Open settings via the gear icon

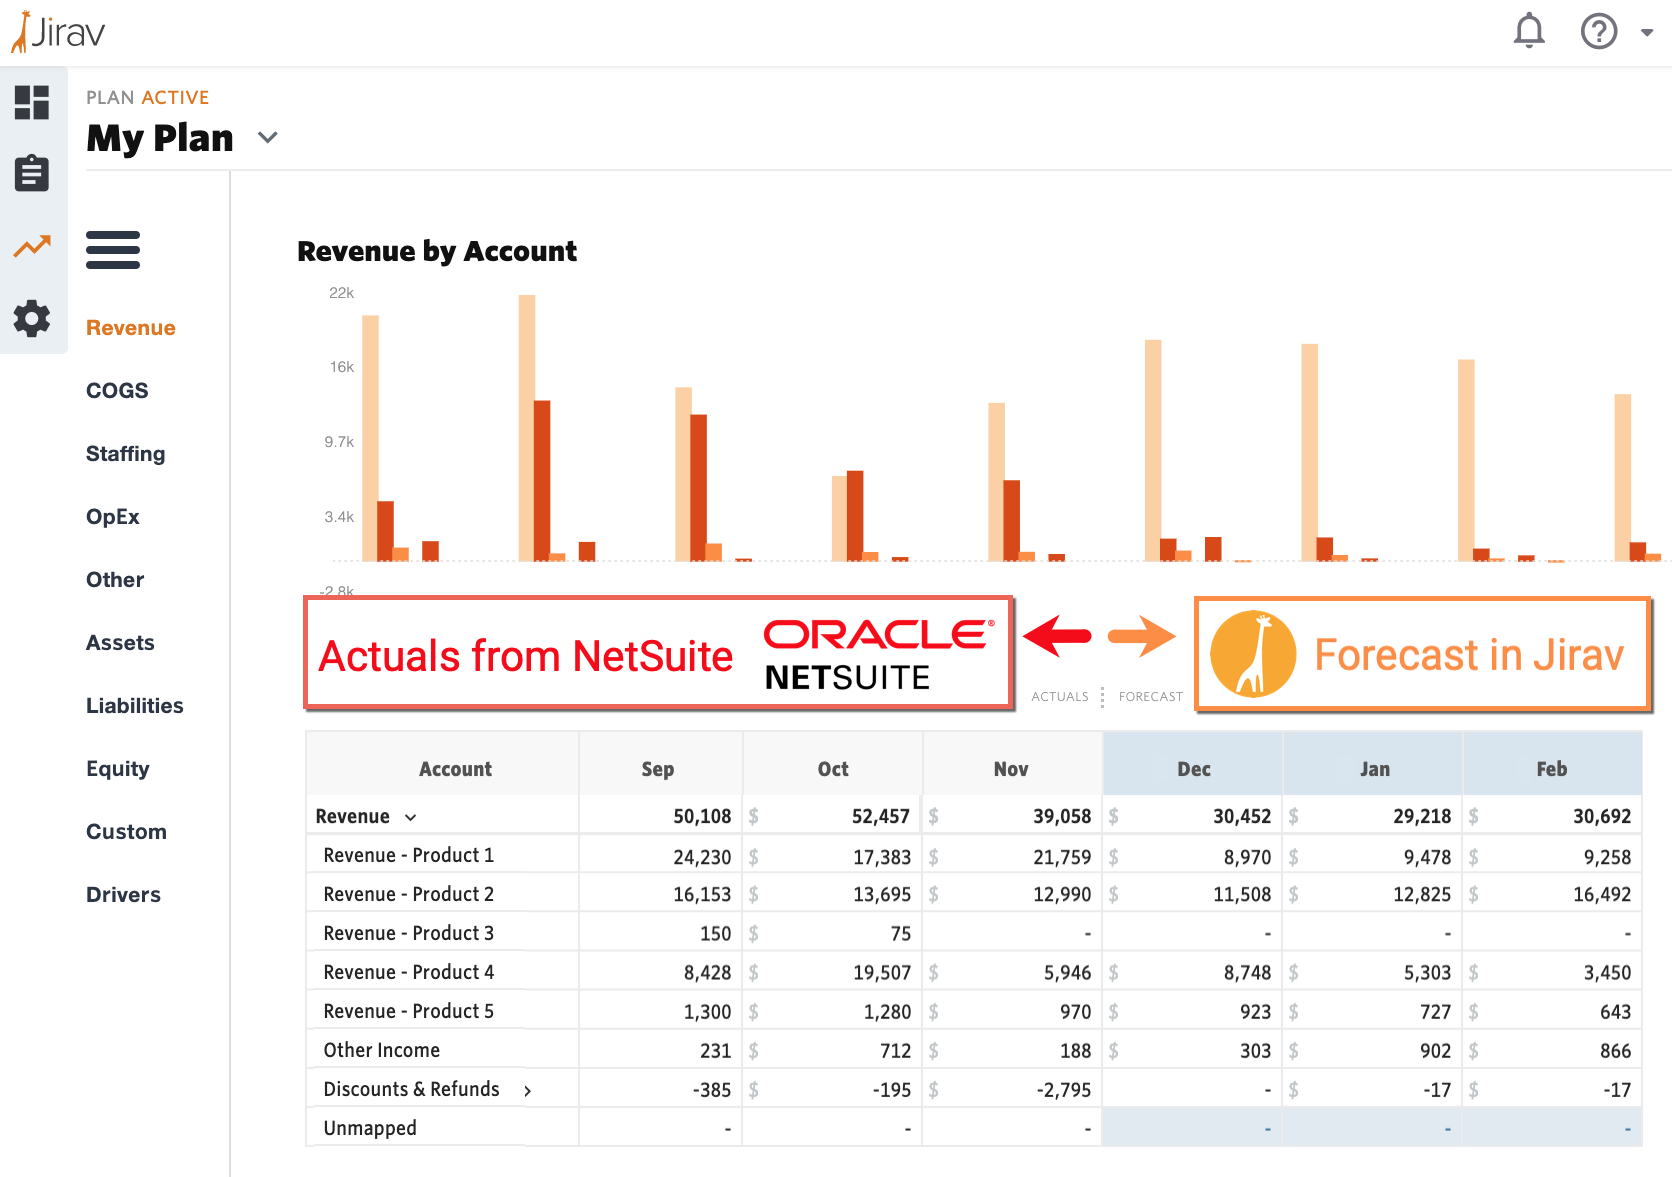[32, 318]
